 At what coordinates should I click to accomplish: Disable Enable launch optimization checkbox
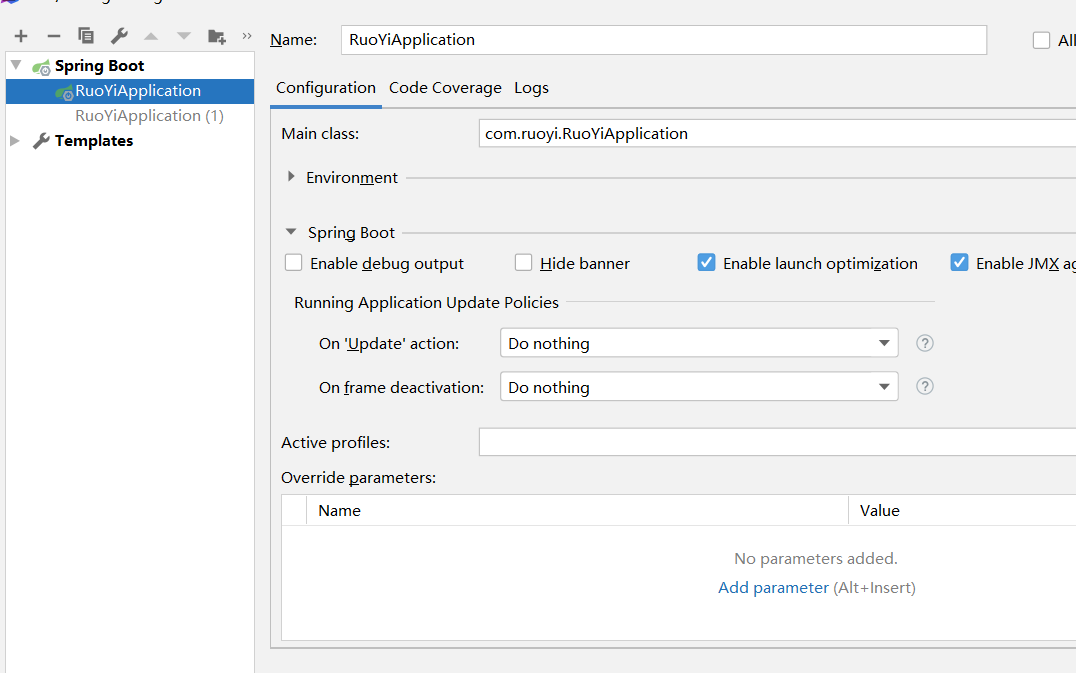[x=707, y=263]
